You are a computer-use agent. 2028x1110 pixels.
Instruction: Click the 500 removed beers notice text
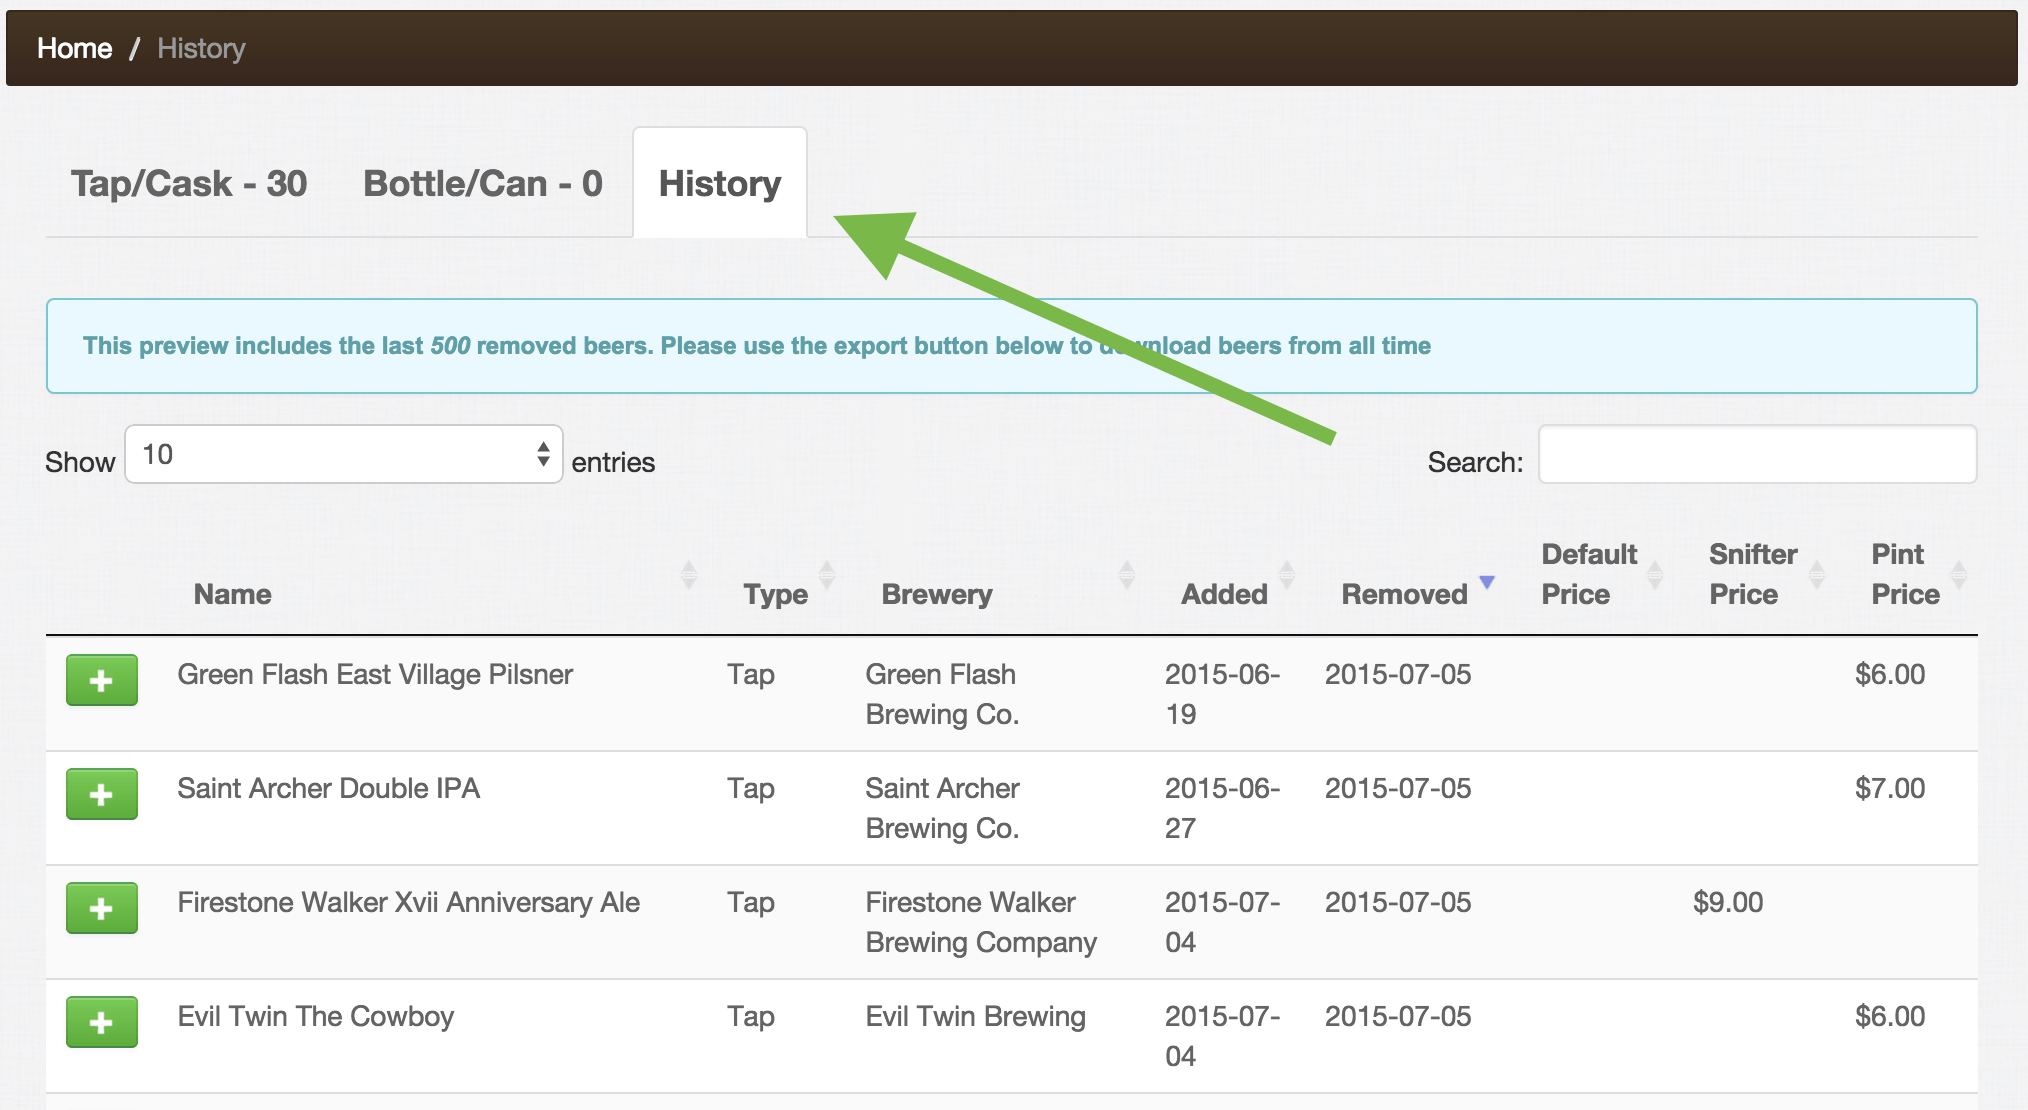(757, 346)
